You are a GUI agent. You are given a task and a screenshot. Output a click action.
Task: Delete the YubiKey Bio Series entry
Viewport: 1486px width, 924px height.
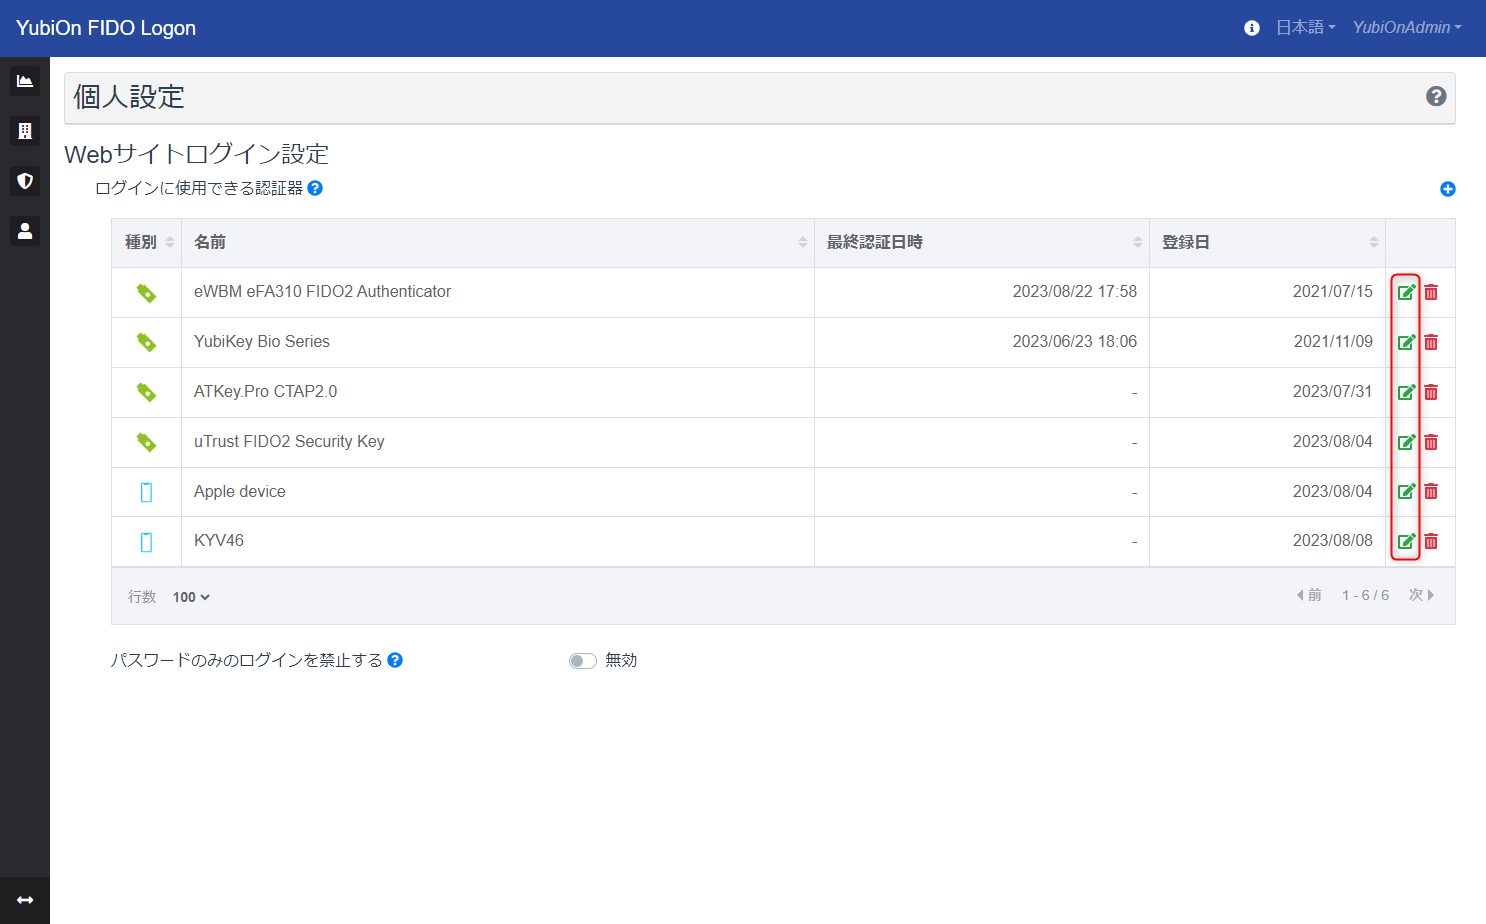click(x=1431, y=342)
